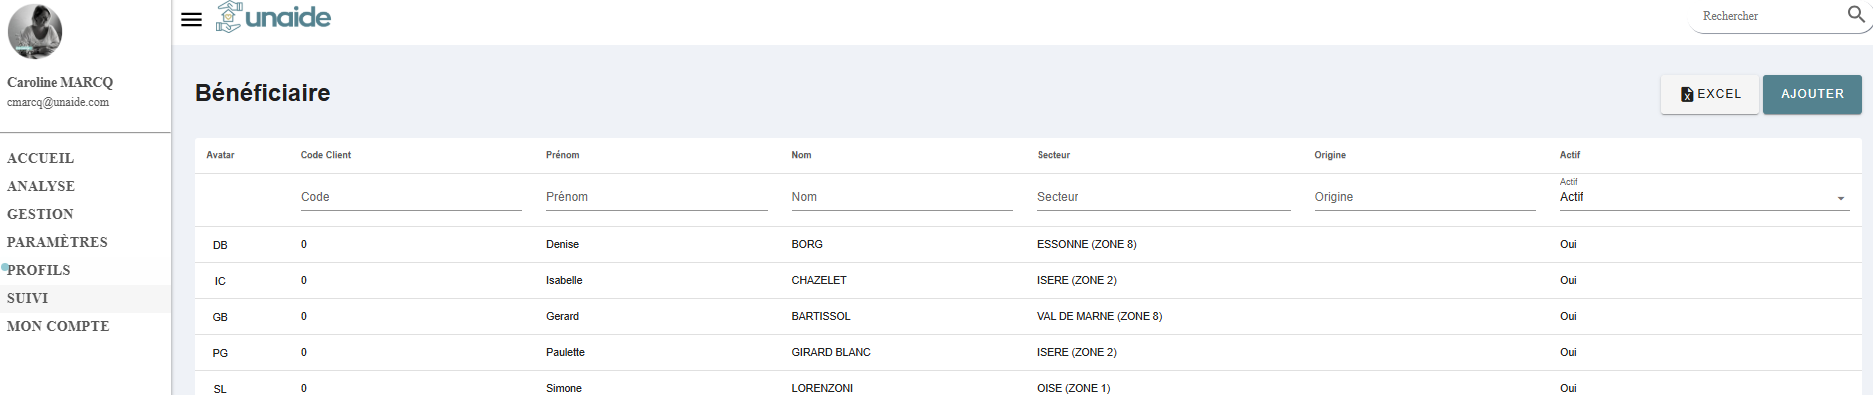Screen dimensions: 1873x395
Task: Click the Excel file icon on the EXCEL button
Action: point(1687,94)
